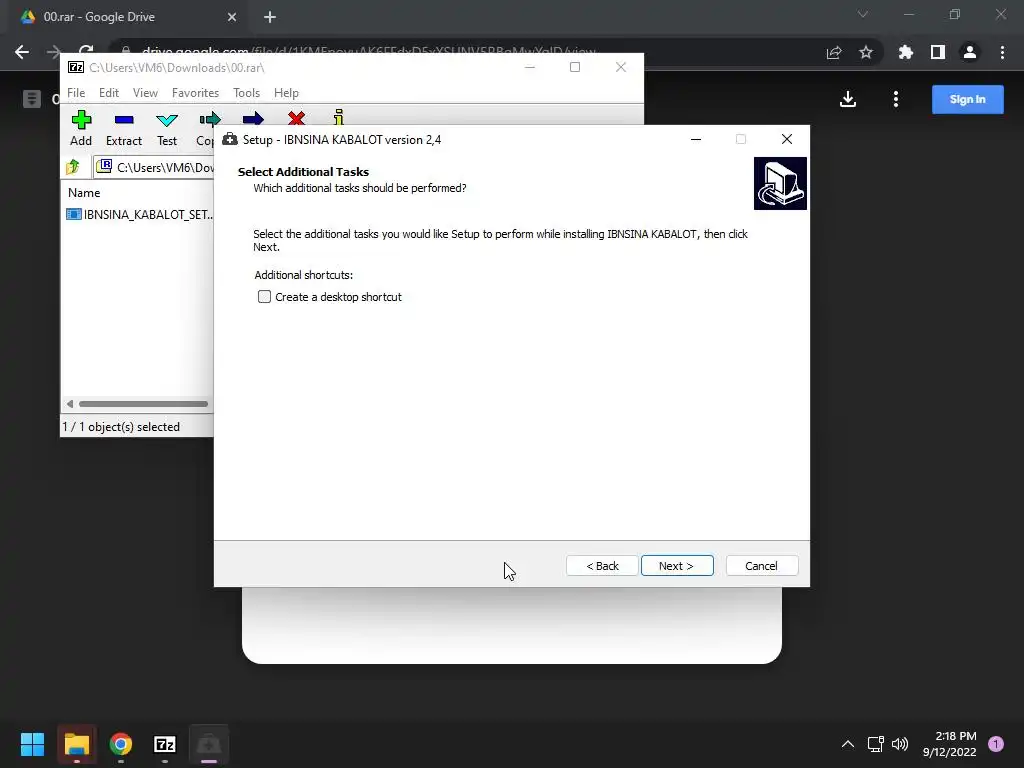Screen dimensions: 1024x768
Task: Open the Help menu in 7-Zip
Action: (x=286, y=93)
